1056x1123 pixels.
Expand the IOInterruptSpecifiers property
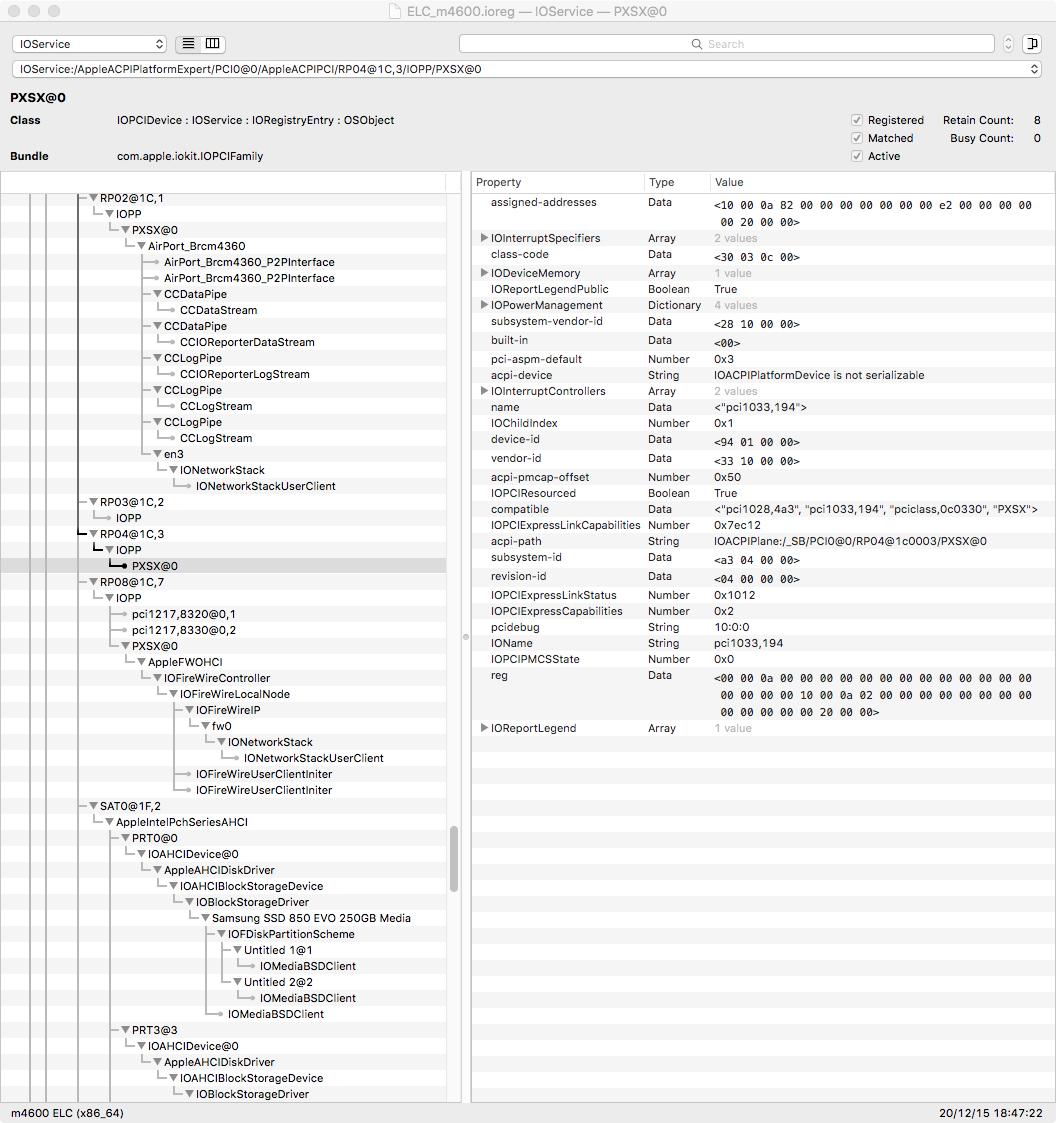coord(484,238)
